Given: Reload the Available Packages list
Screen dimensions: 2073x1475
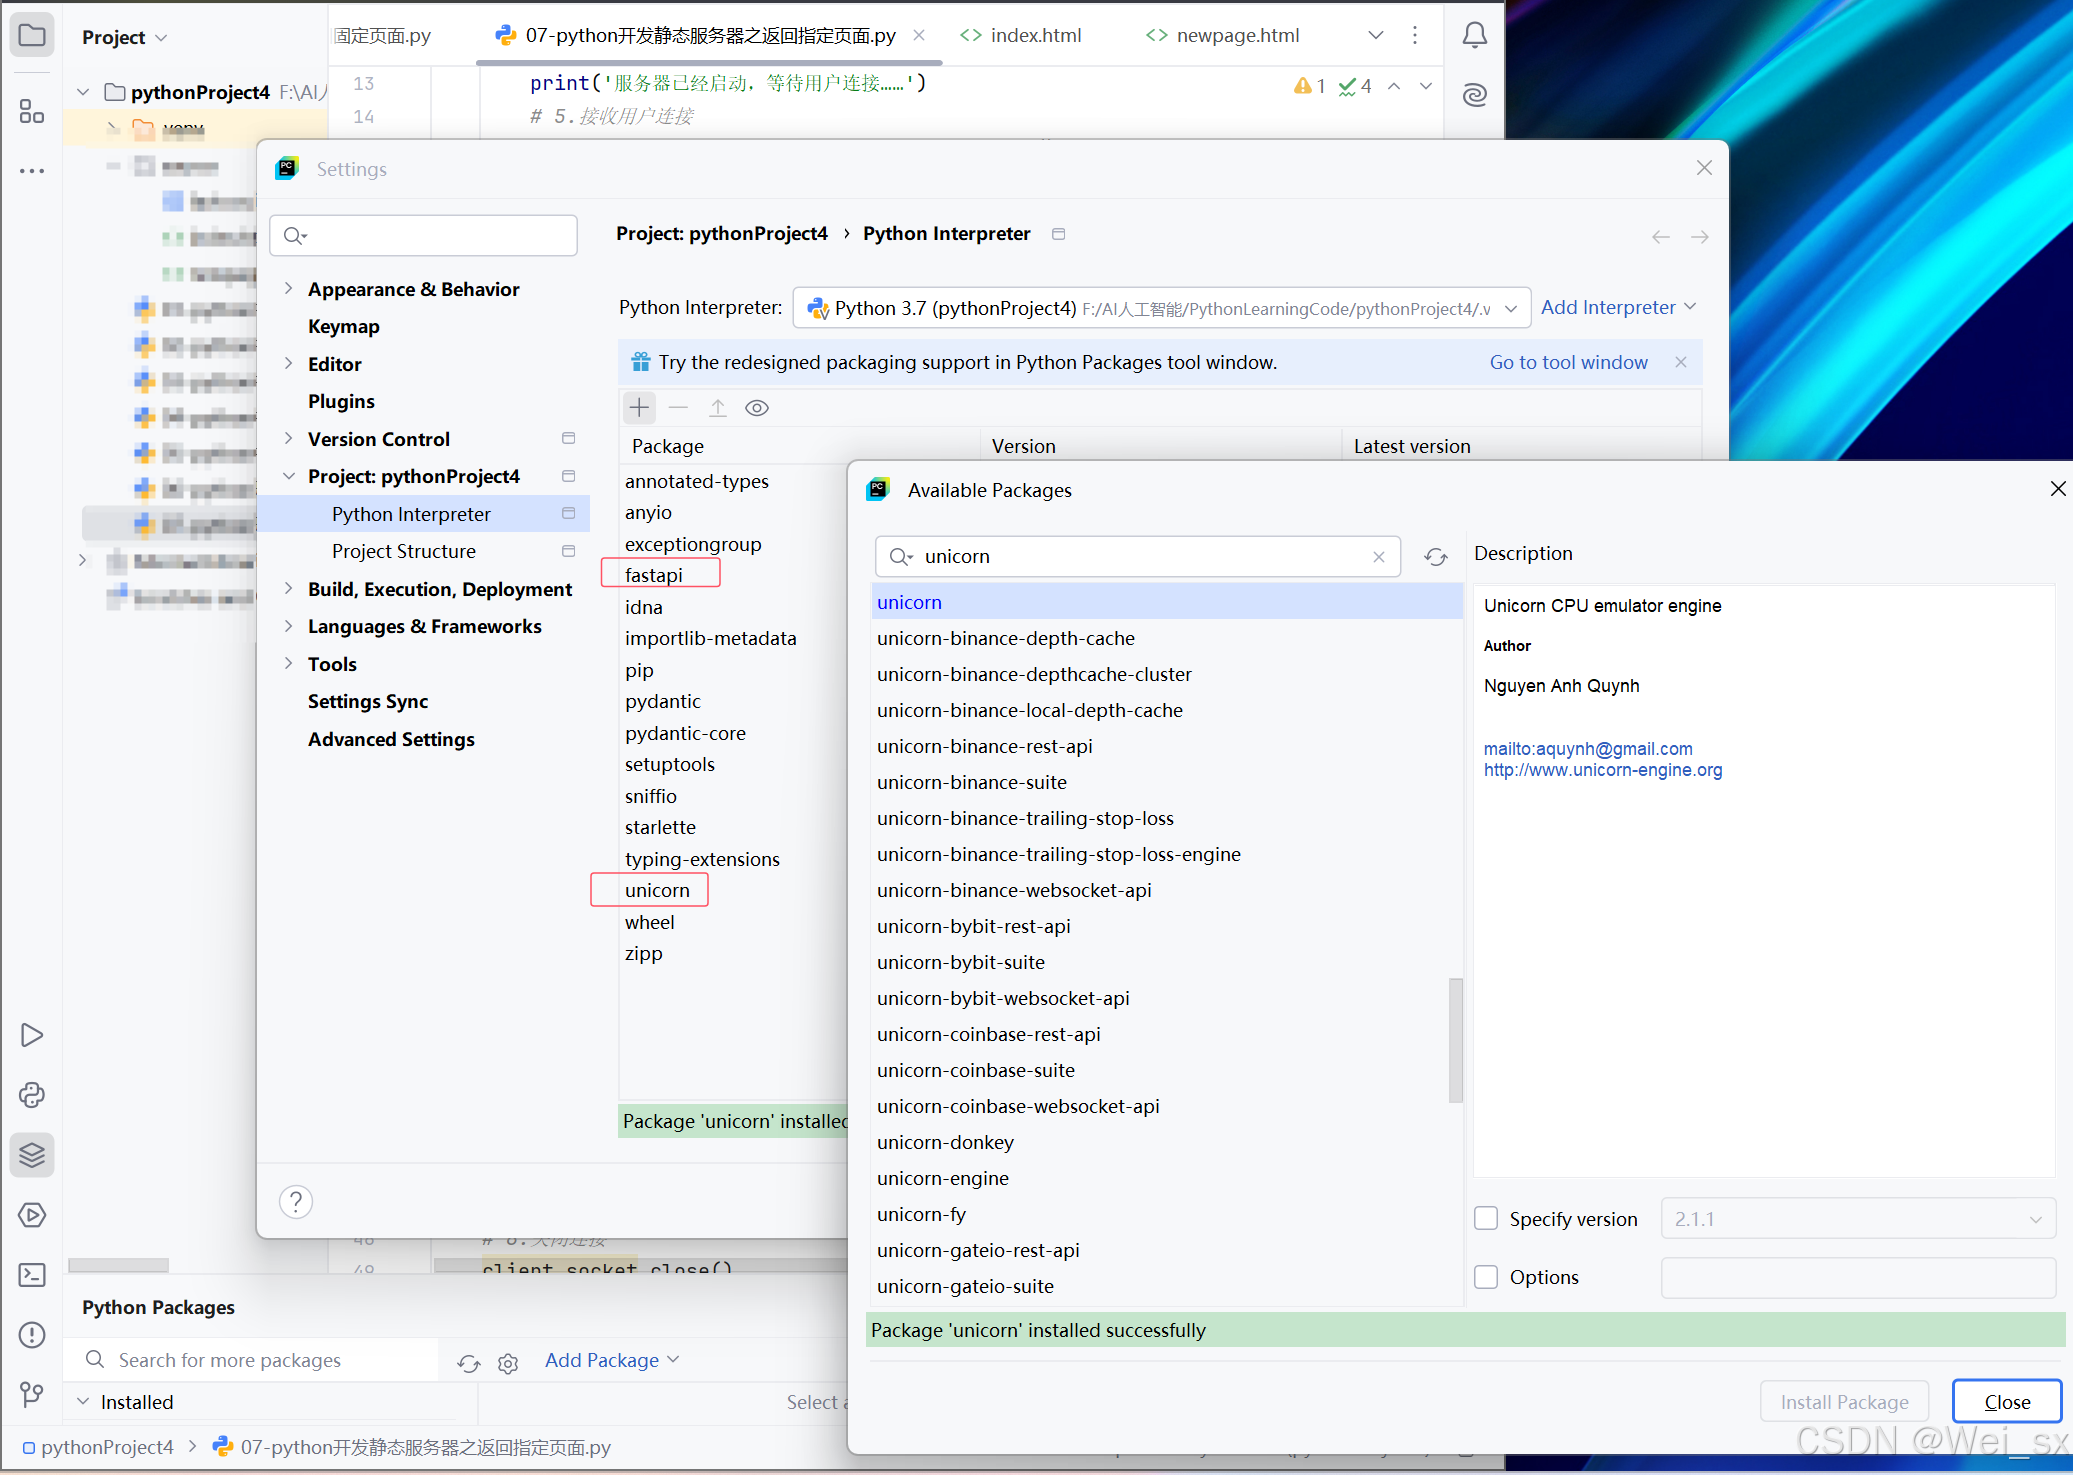Looking at the screenshot, I should (x=1436, y=557).
